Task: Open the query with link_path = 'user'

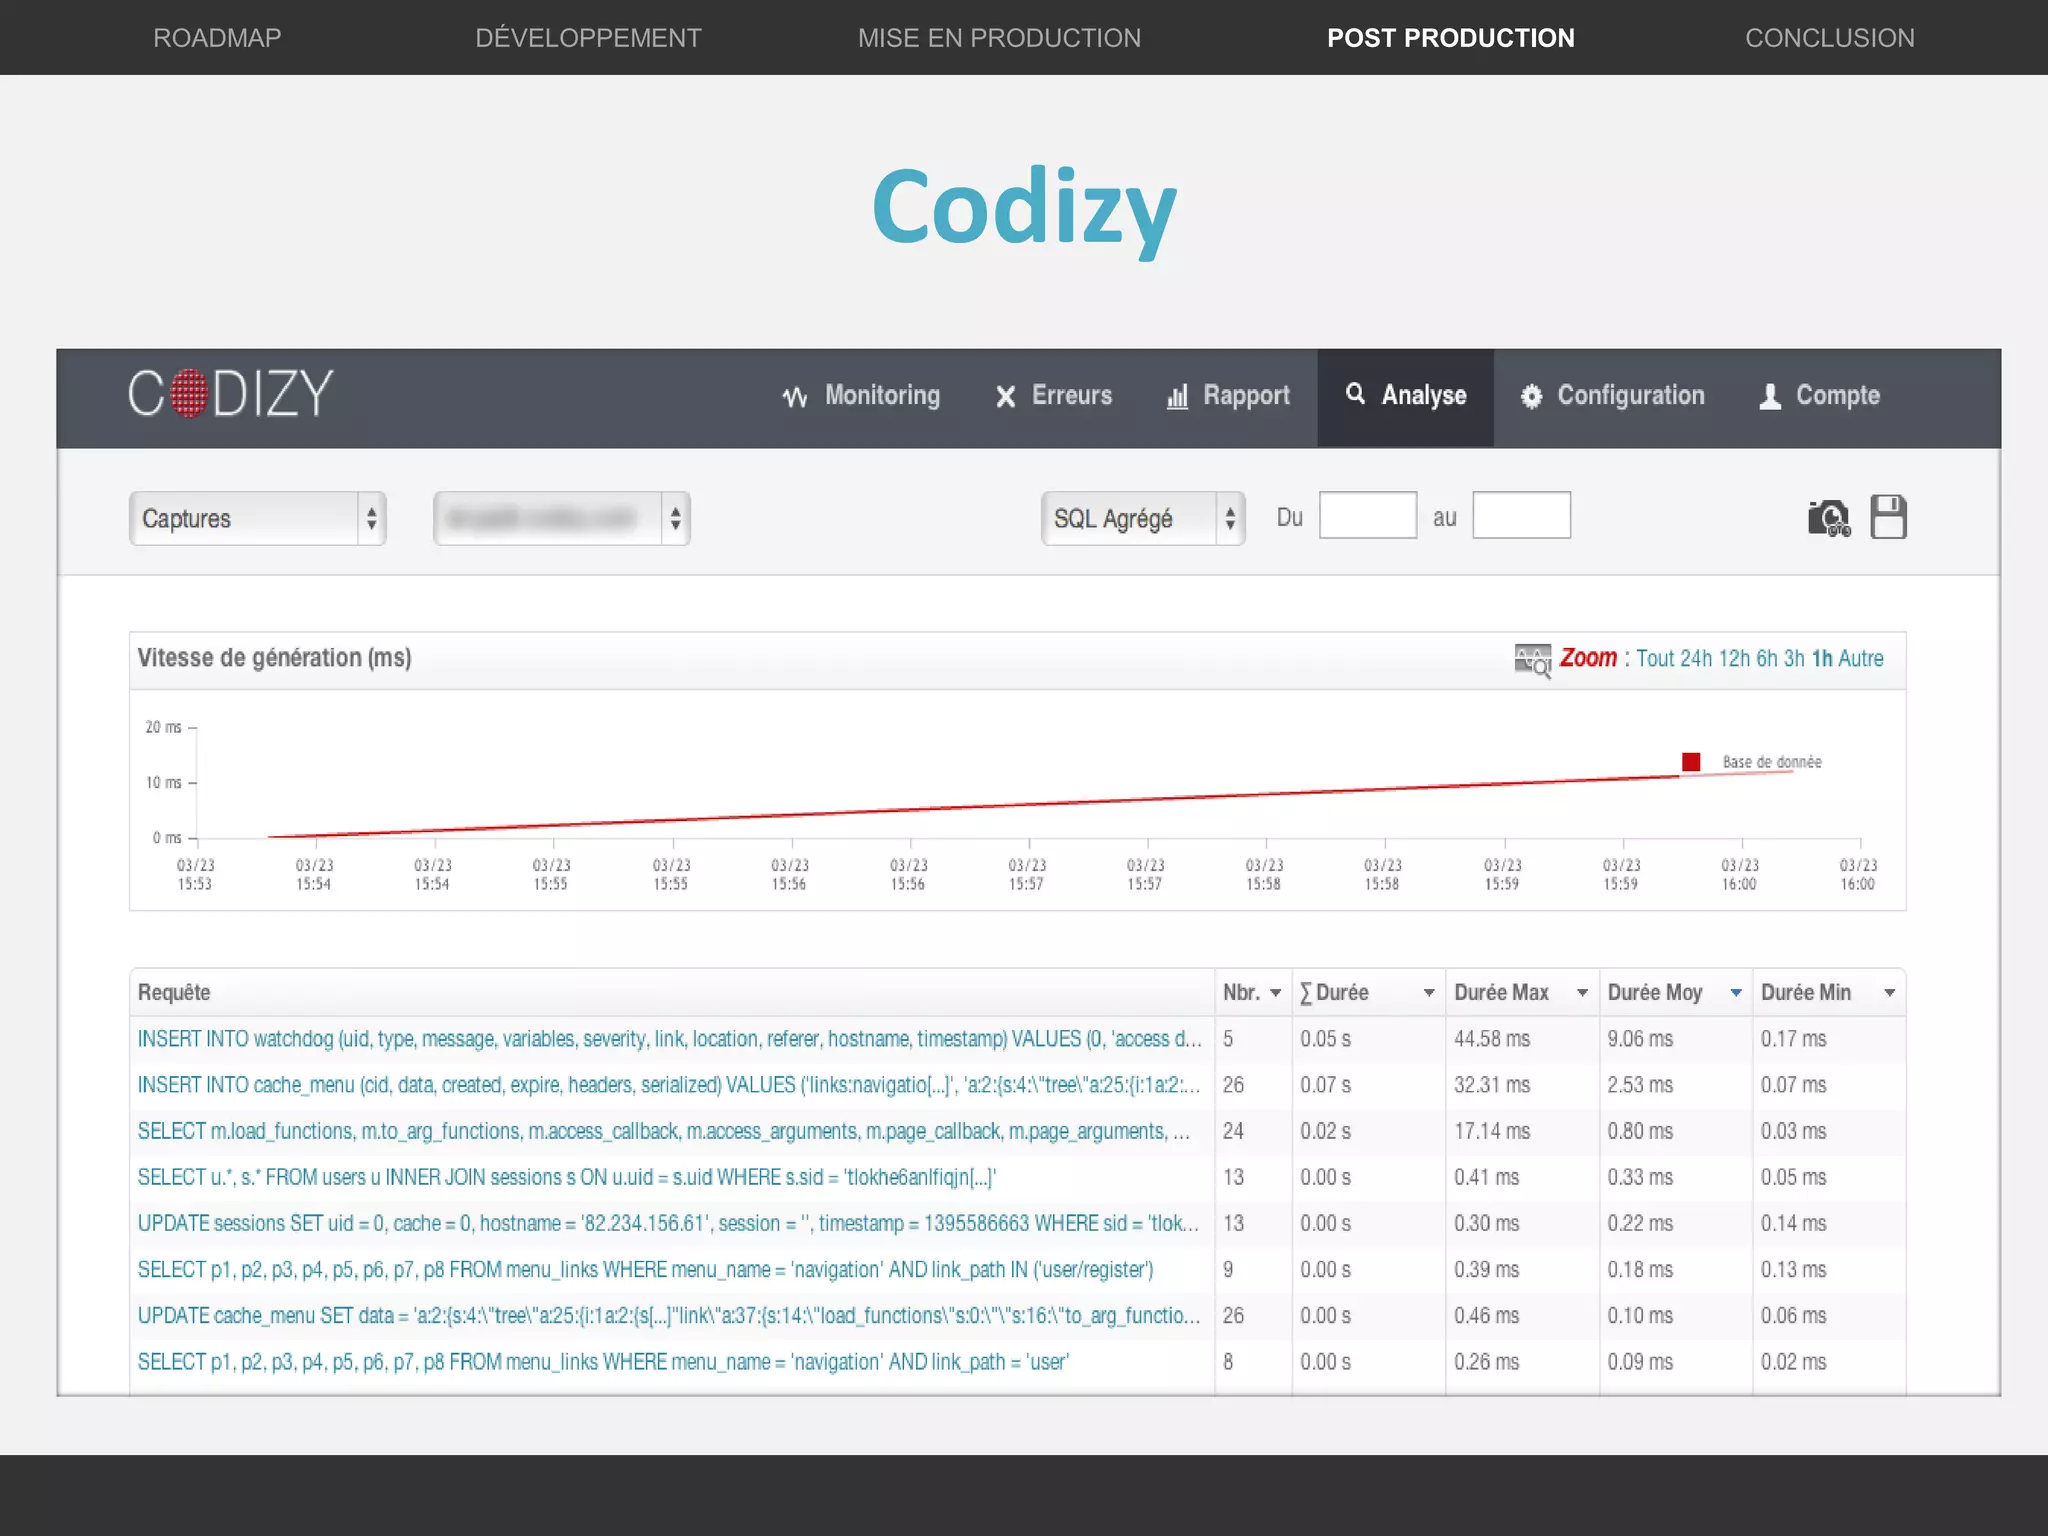Action: coord(603,1361)
